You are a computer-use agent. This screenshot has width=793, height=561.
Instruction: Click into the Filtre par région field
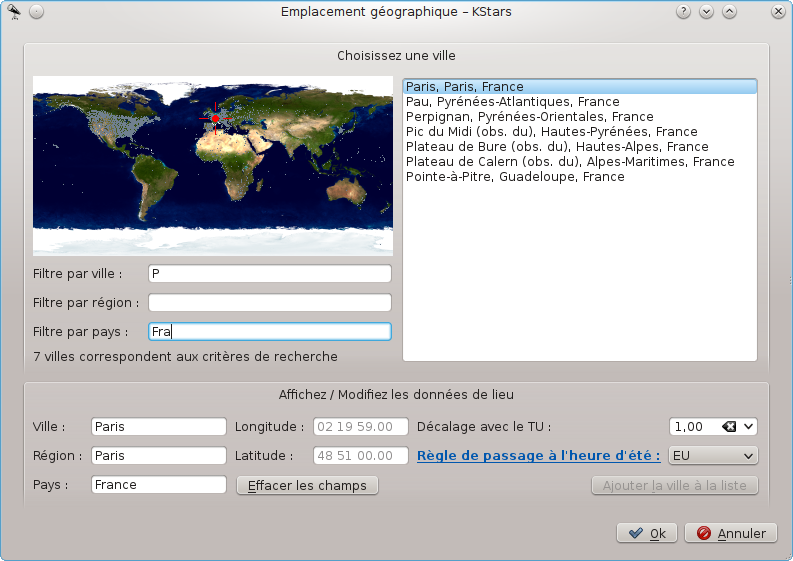(x=269, y=303)
